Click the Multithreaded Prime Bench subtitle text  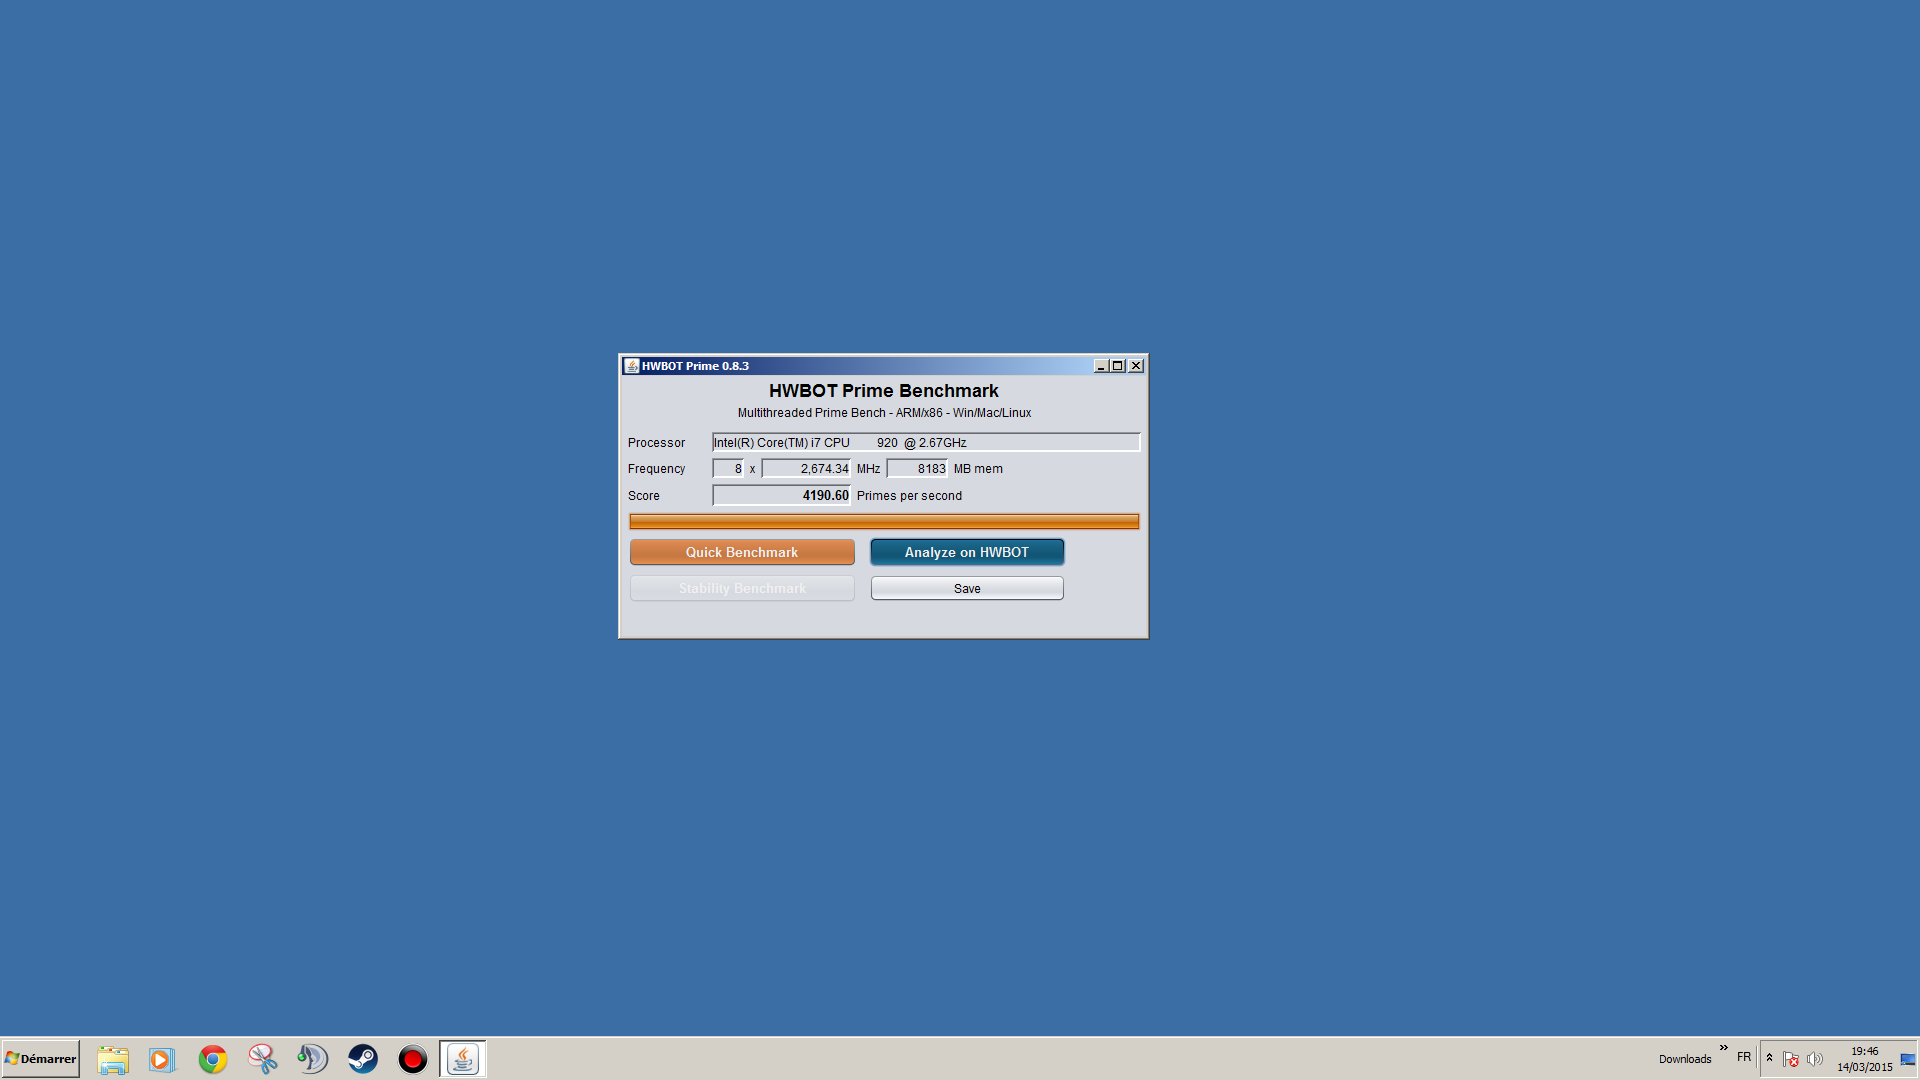[x=884, y=413]
